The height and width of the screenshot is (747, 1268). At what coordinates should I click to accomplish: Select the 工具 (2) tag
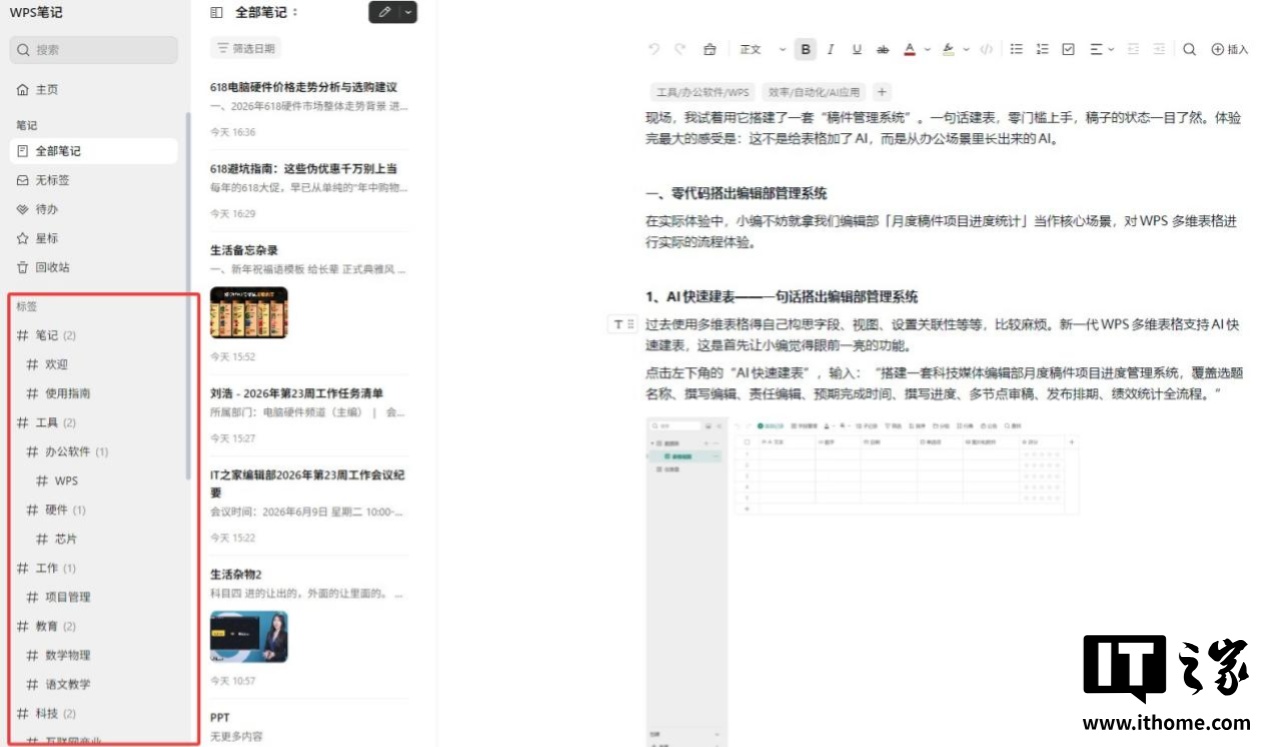tap(46, 422)
